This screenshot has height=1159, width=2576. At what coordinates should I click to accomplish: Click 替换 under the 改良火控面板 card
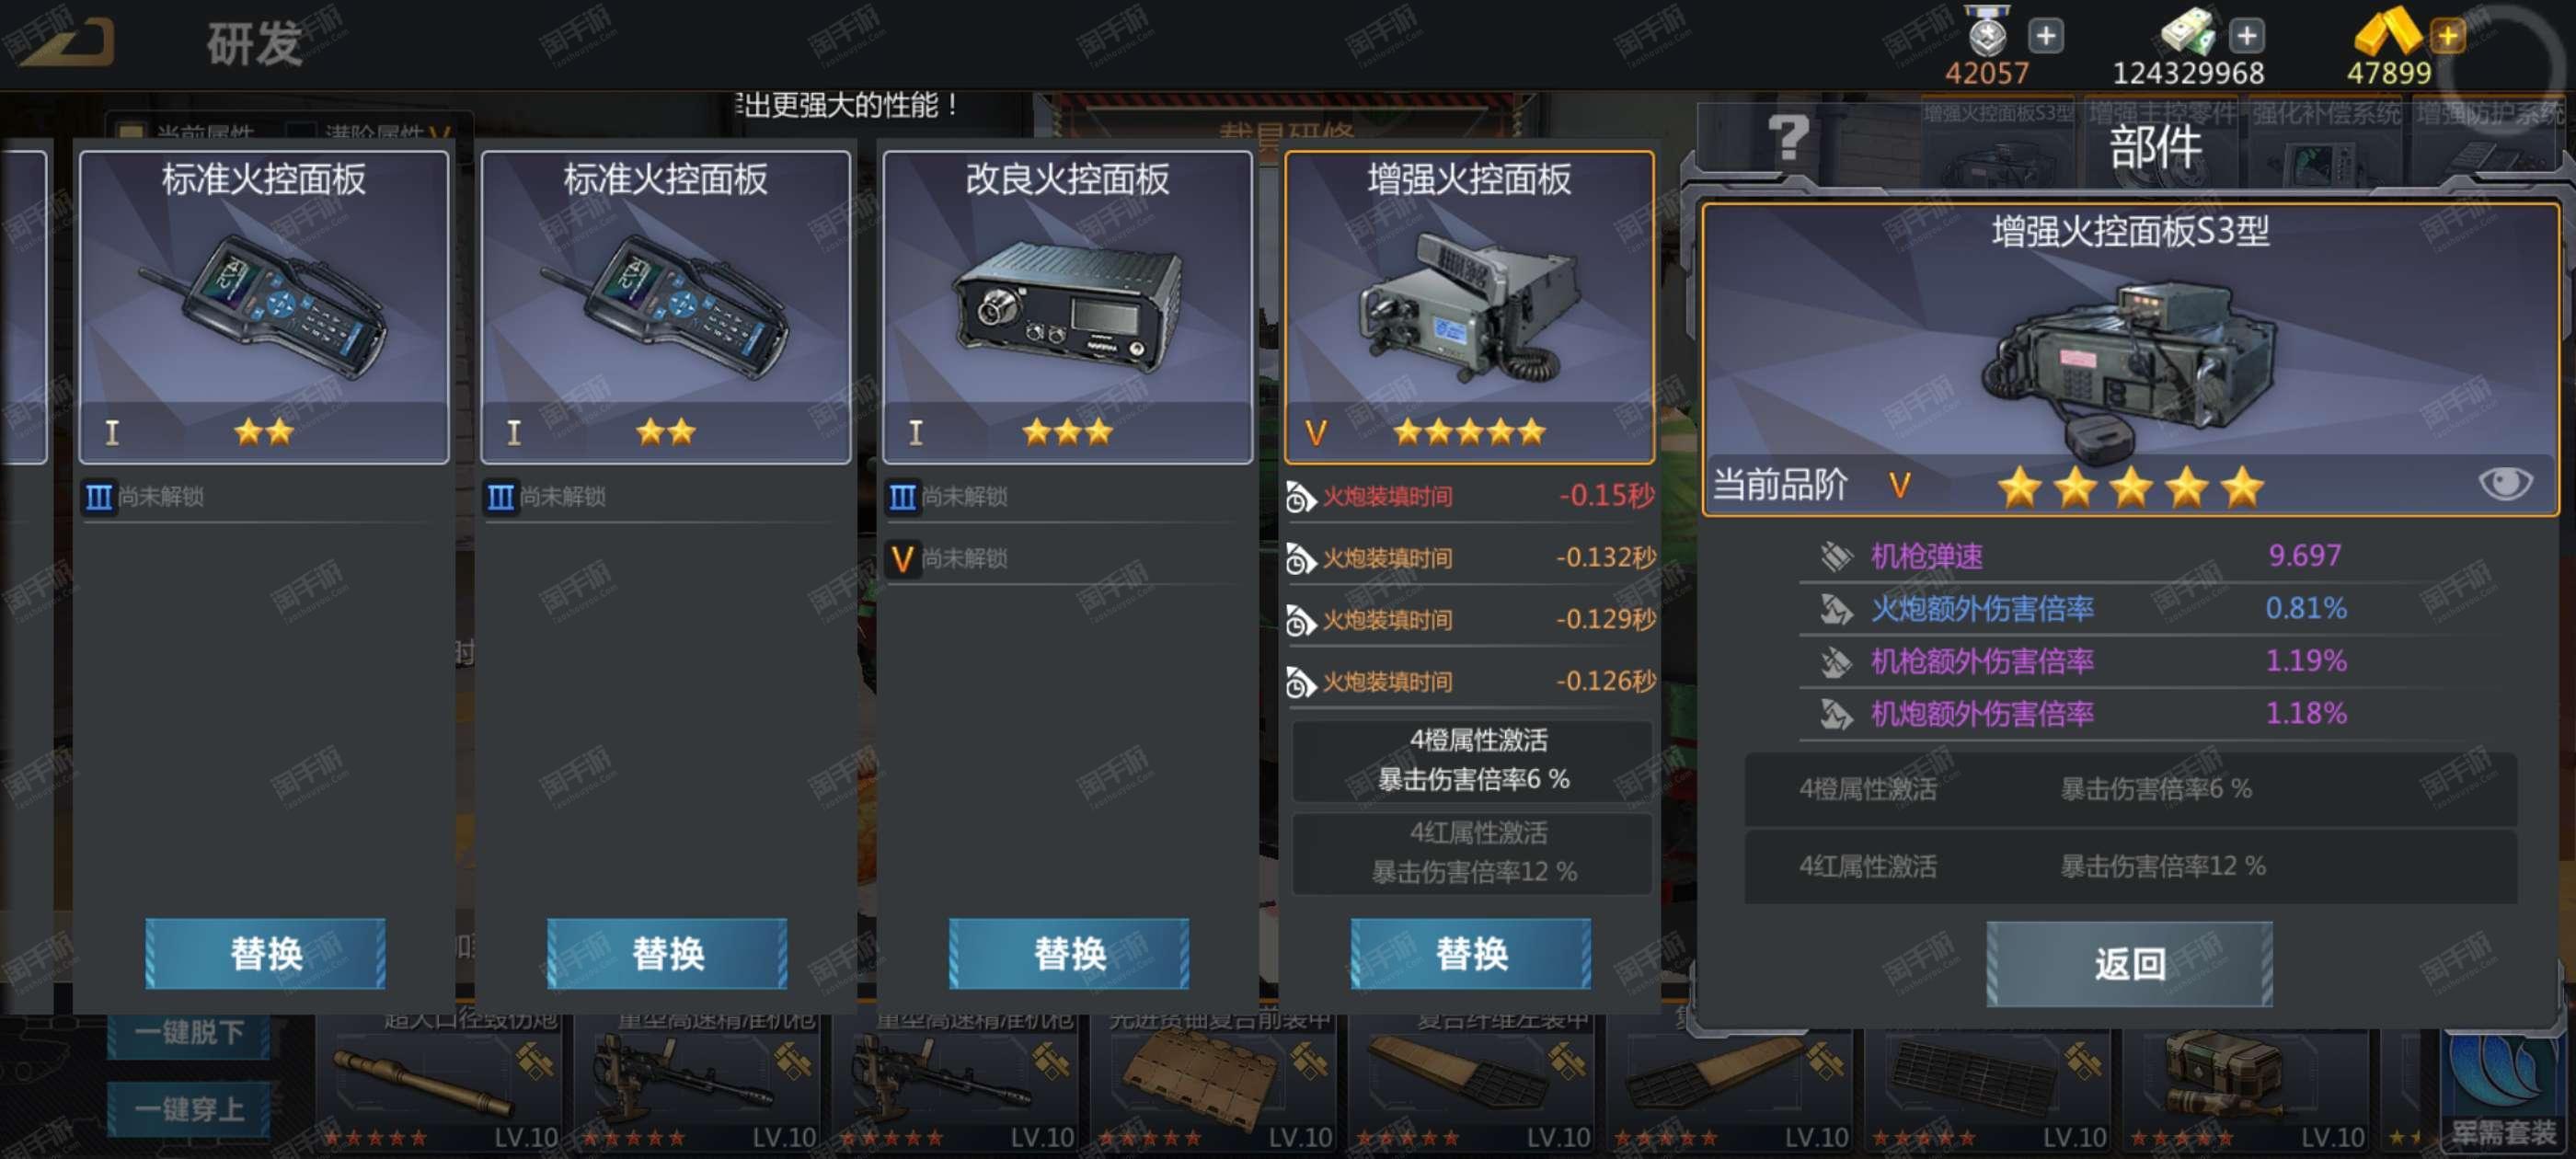point(1068,953)
